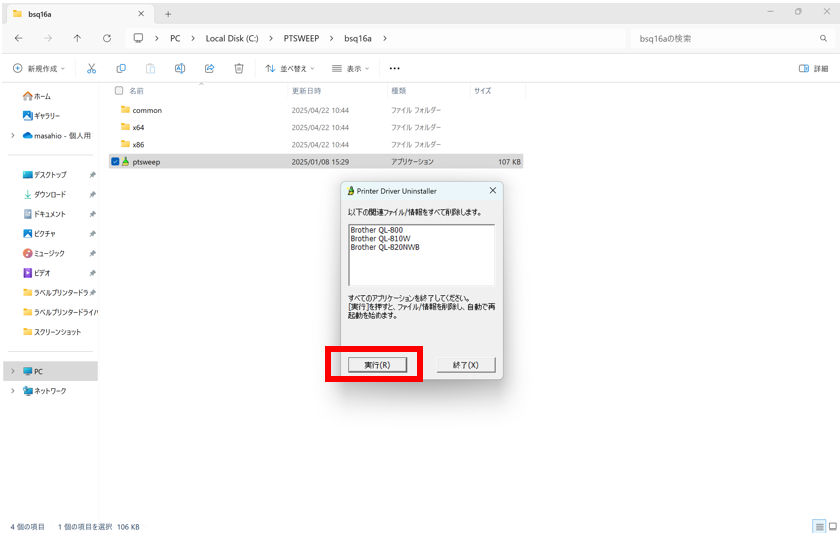Click the Copy icon in toolbar

coord(121,69)
